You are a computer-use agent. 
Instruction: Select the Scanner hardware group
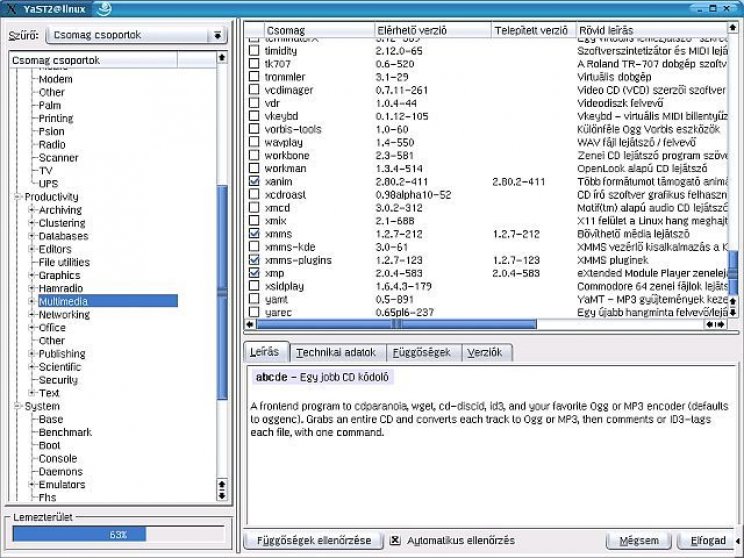(x=58, y=158)
